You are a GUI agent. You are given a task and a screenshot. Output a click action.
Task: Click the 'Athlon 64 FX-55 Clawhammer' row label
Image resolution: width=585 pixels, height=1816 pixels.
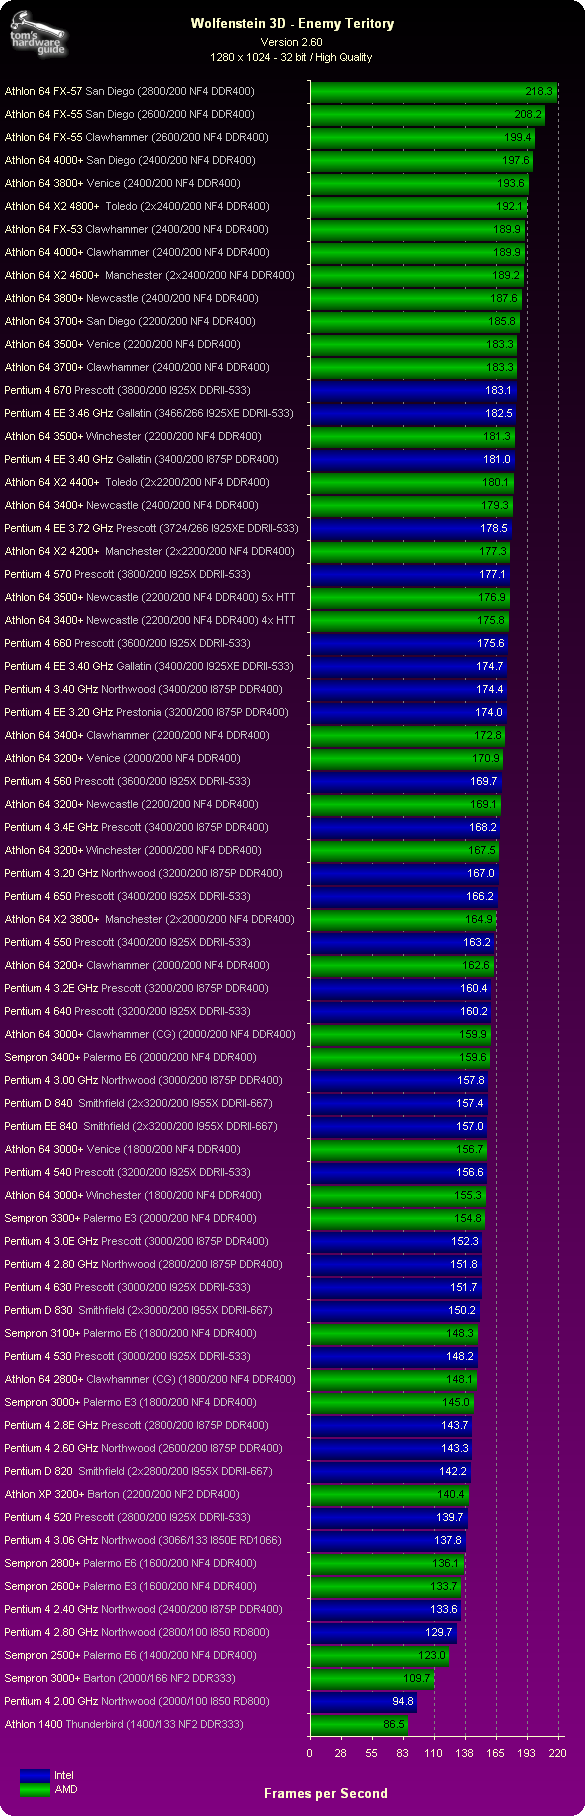pos(136,137)
